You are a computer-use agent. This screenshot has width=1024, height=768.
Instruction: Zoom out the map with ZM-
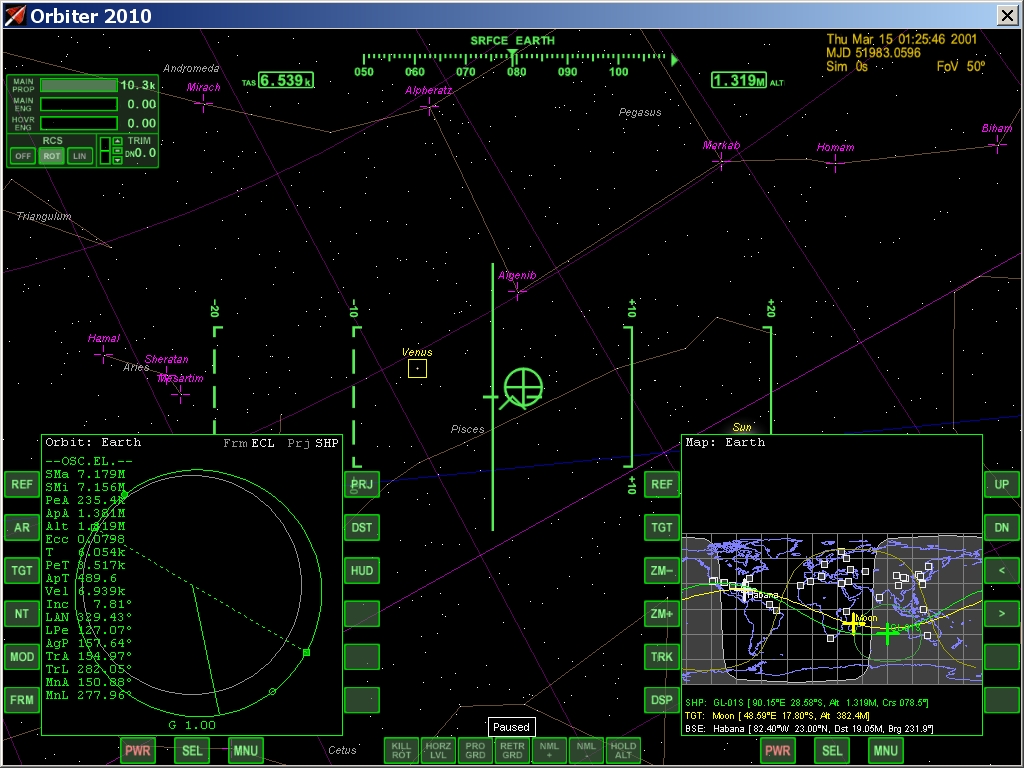(662, 570)
